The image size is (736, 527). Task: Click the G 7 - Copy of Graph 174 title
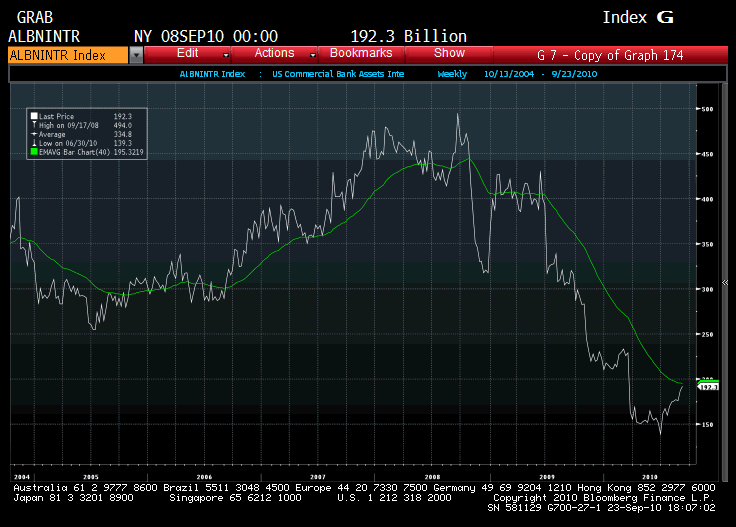point(610,55)
